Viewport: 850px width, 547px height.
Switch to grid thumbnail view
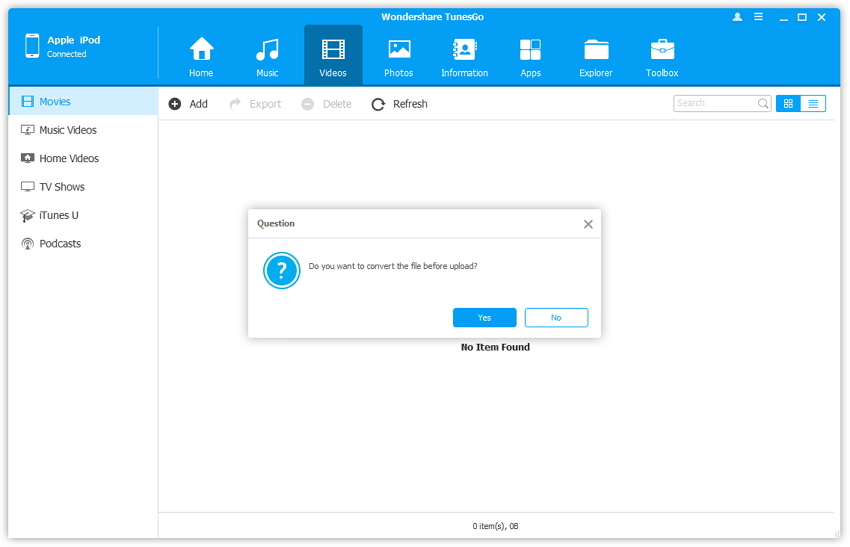pos(788,103)
